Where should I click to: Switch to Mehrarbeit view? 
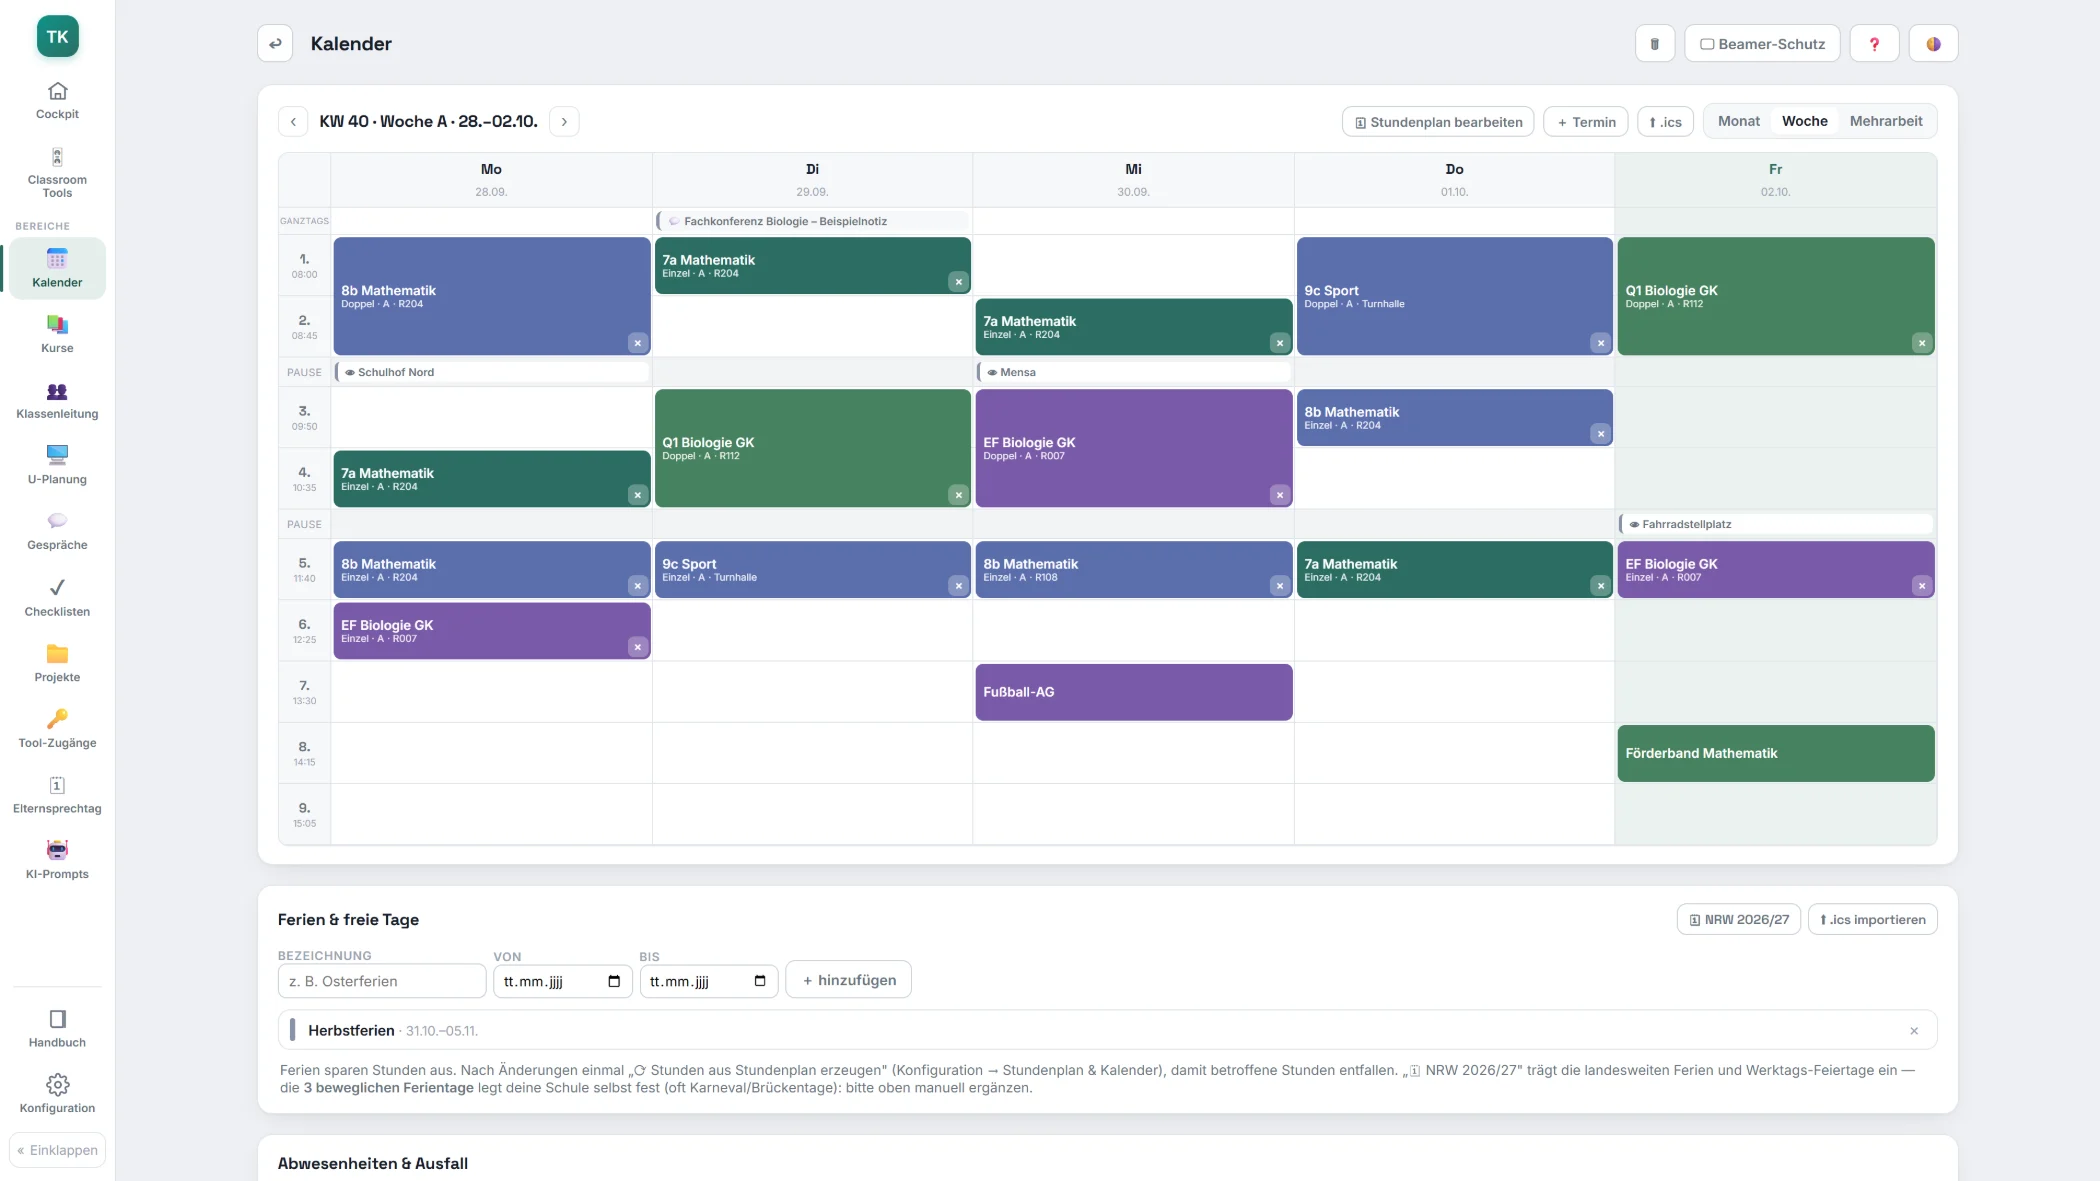click(x=1886, y=121)
